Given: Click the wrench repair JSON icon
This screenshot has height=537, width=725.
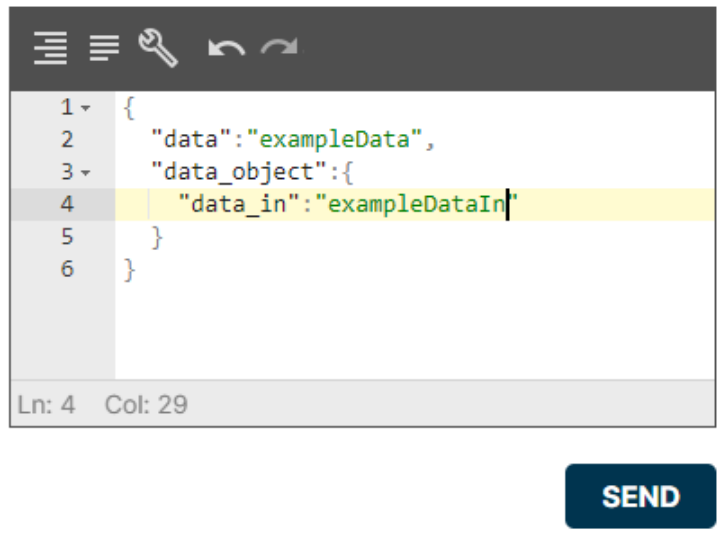Looking at the screenshot, I should pos(157,47).
